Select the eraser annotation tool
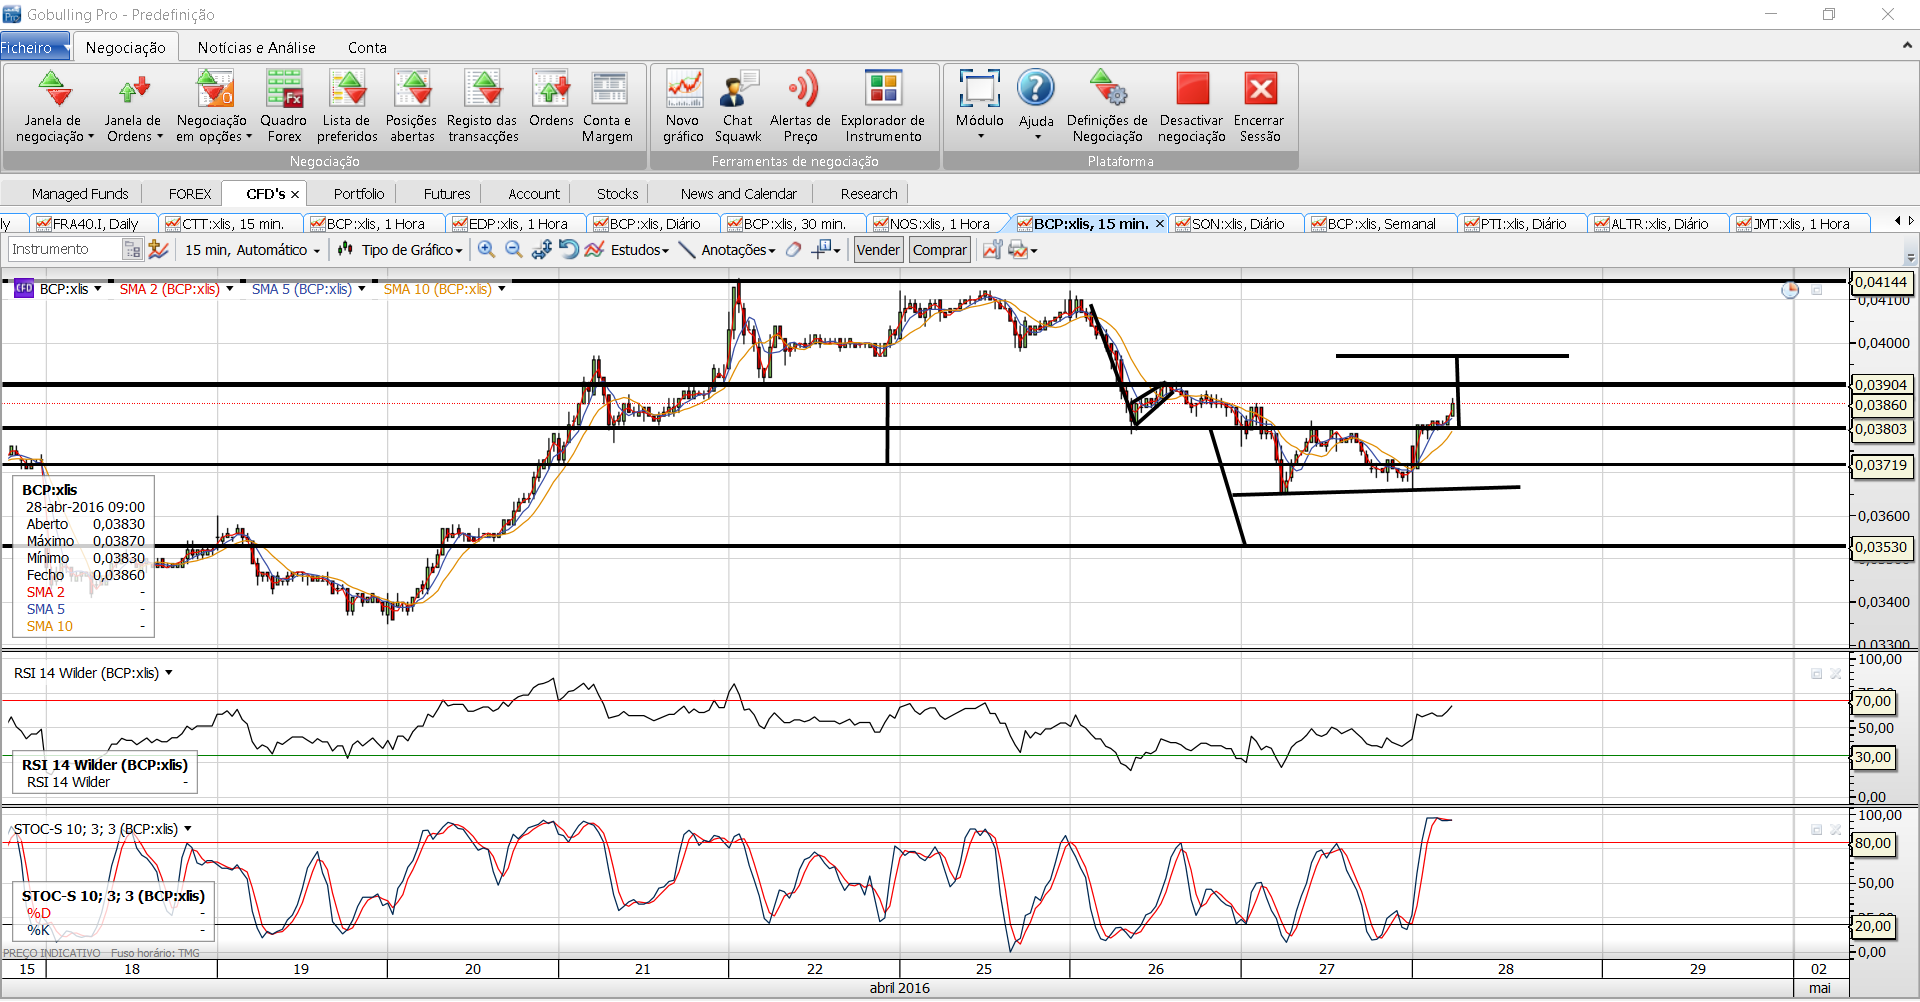1920x1002 pixels. (x=793, y=250)
